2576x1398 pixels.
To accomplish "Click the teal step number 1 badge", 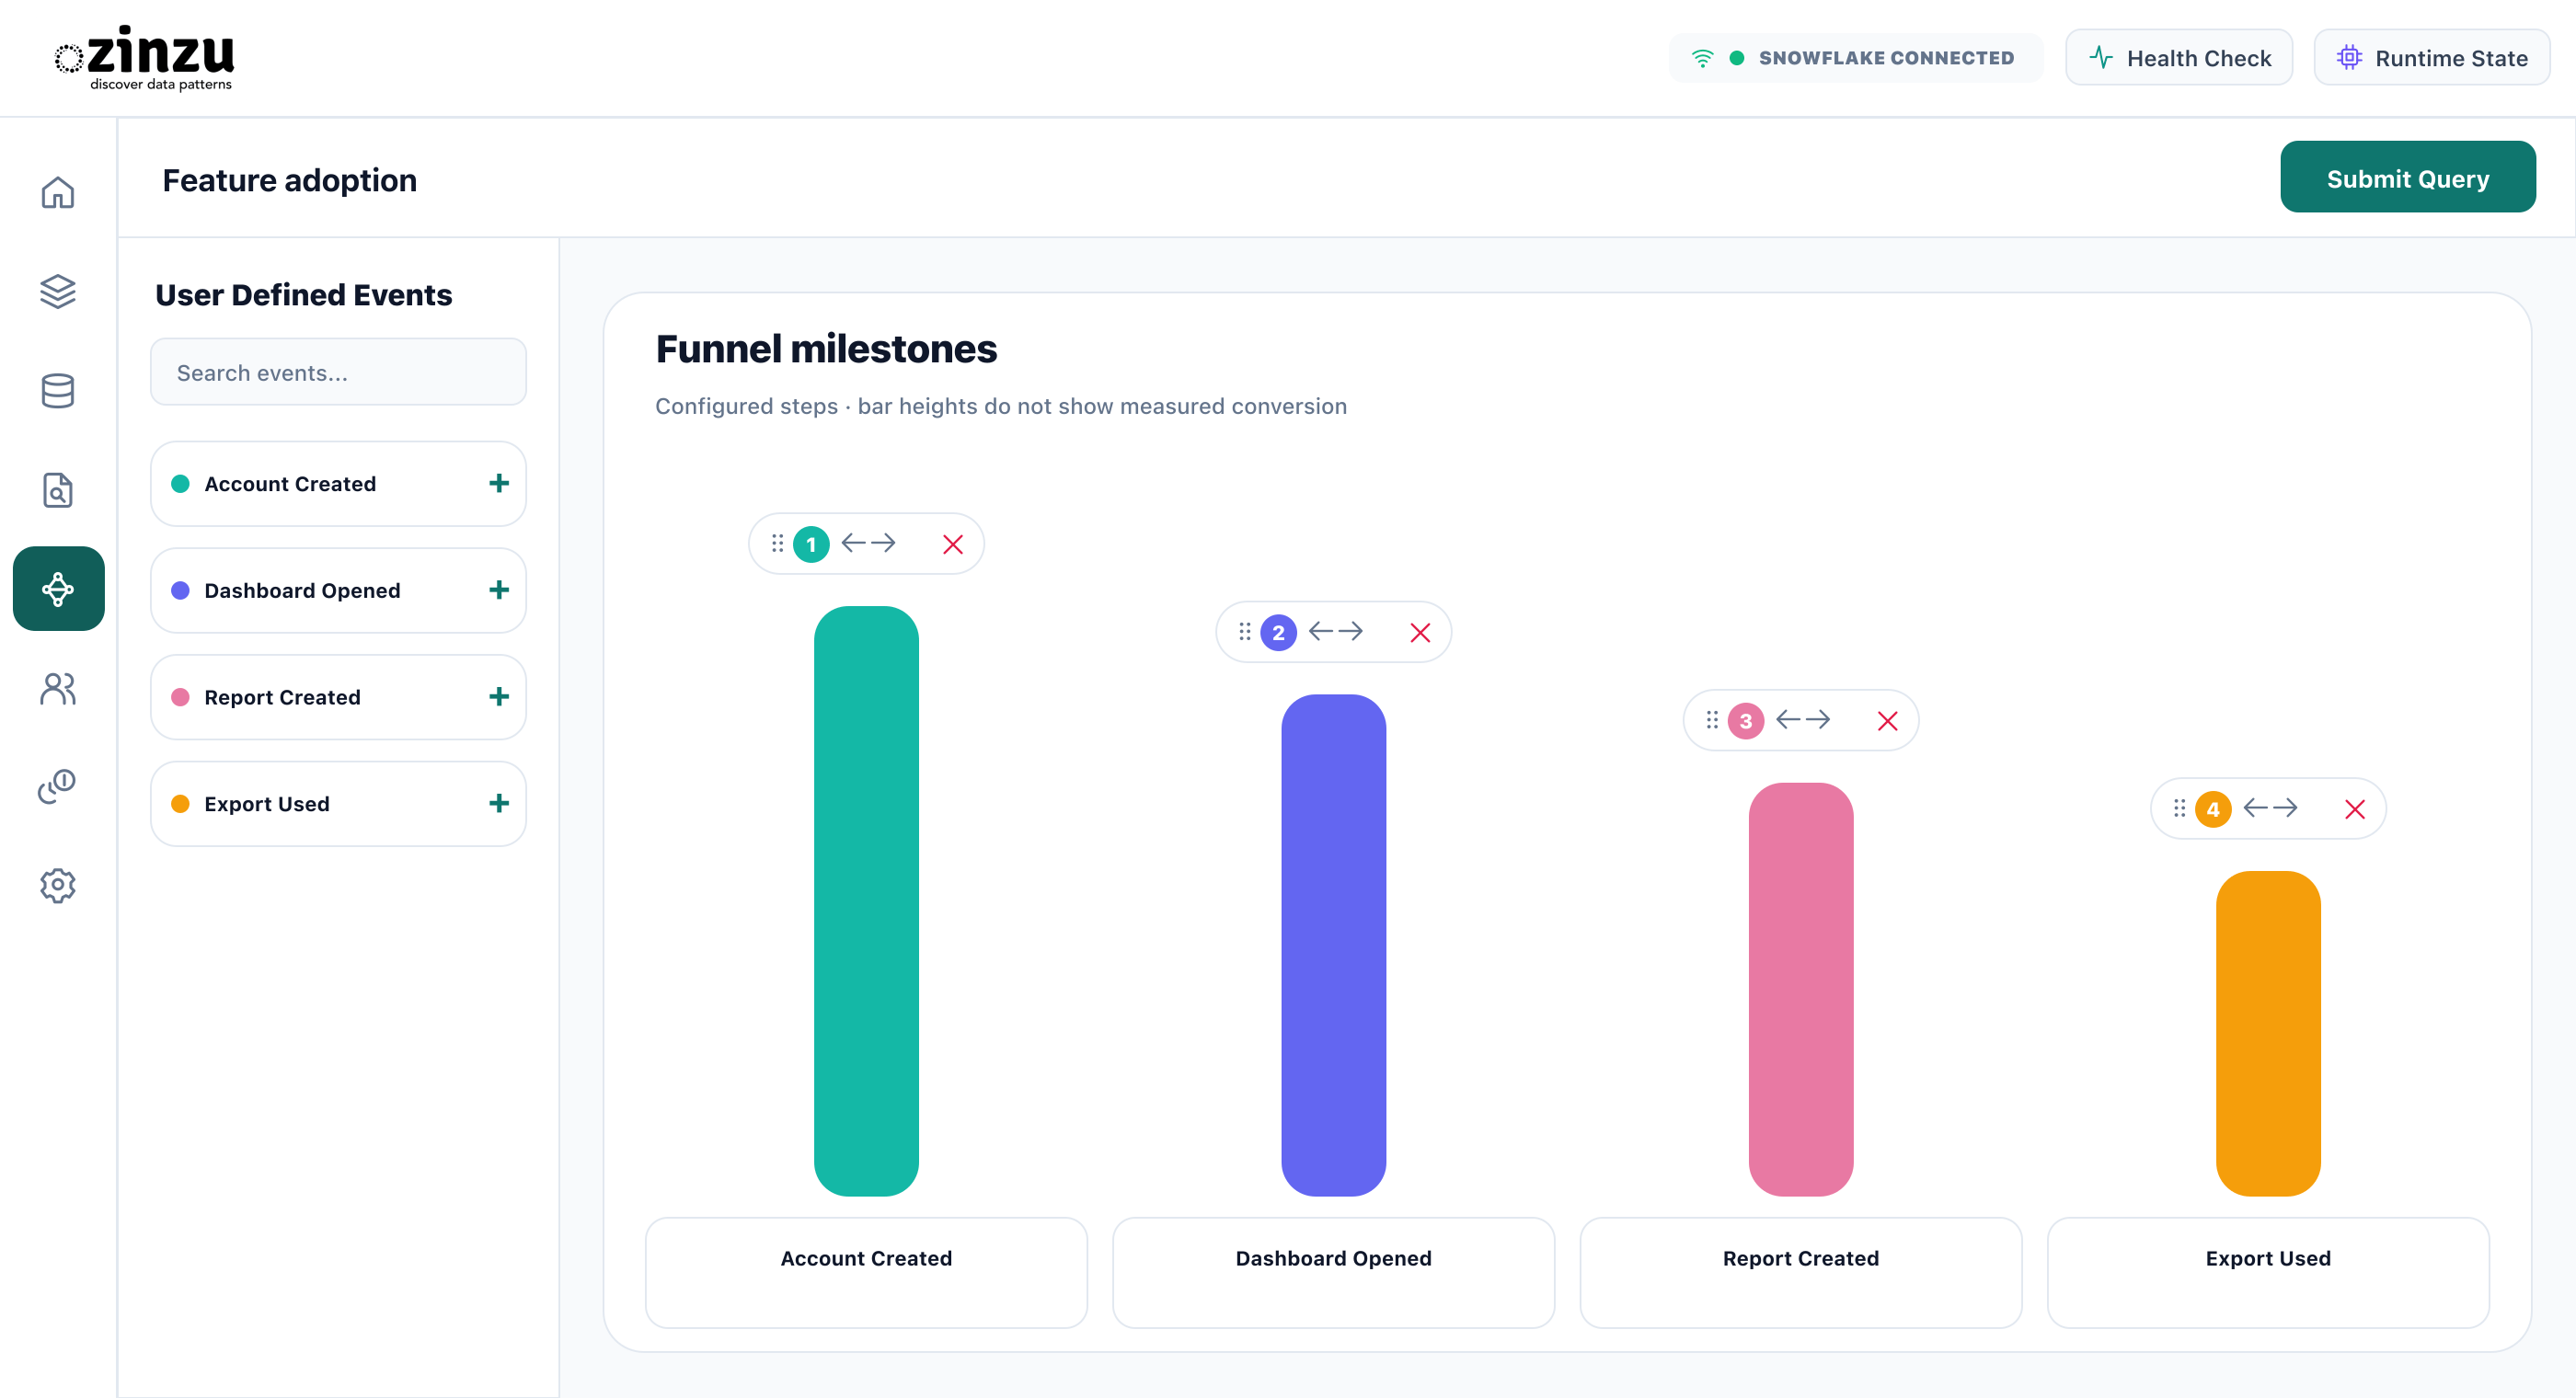I will click(811, 545).
